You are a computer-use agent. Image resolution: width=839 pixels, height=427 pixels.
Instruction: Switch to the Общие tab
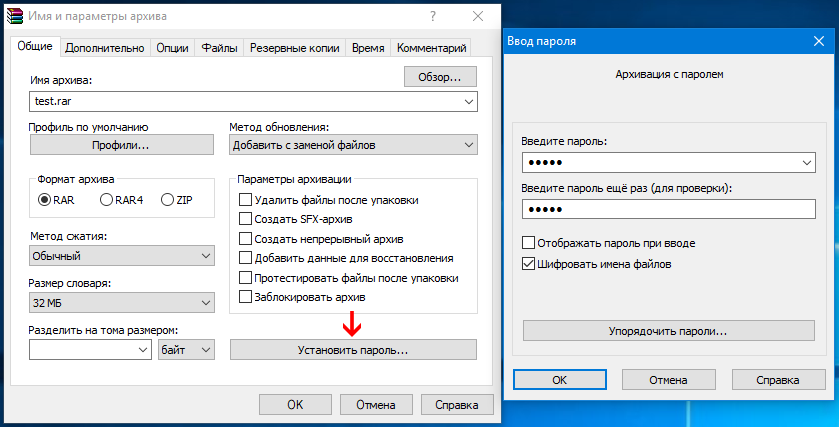tap(35, 46)
